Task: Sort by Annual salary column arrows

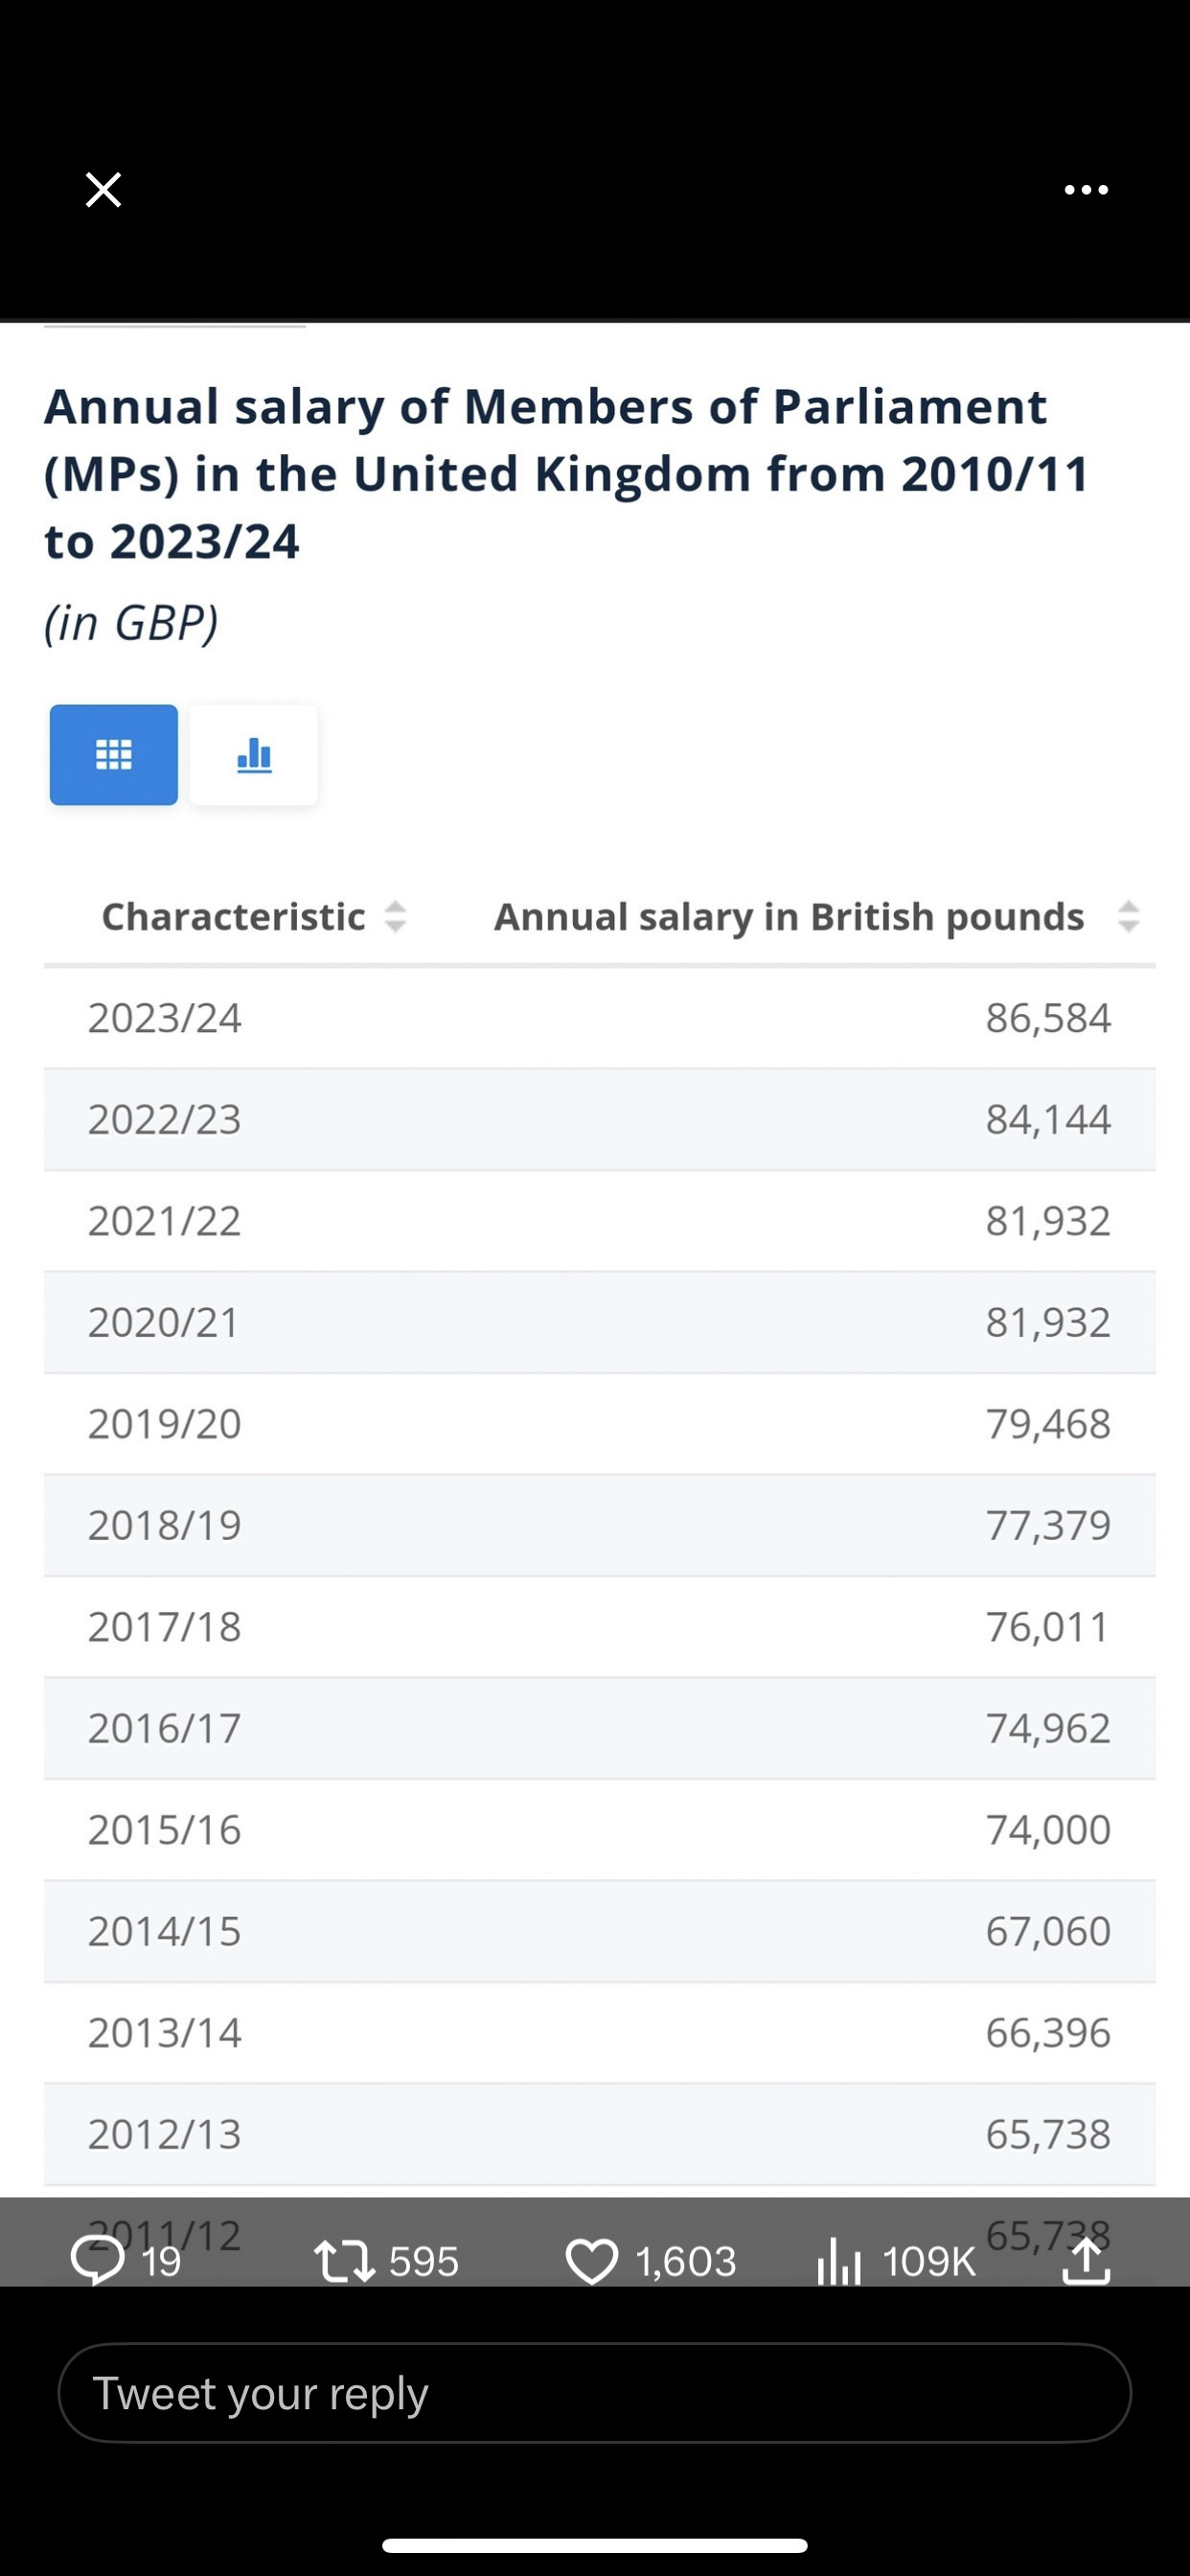Action: coord(1128,917)
